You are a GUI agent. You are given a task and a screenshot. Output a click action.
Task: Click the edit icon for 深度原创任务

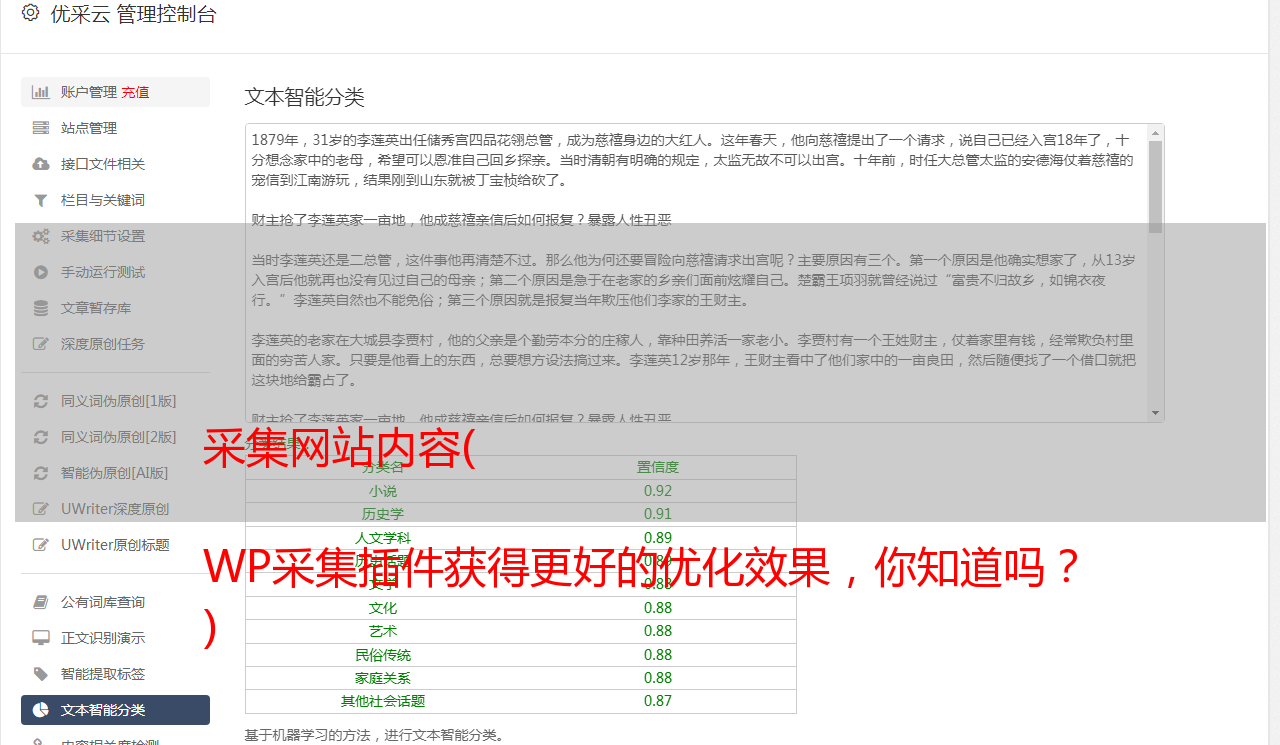(x=41, y=344)
